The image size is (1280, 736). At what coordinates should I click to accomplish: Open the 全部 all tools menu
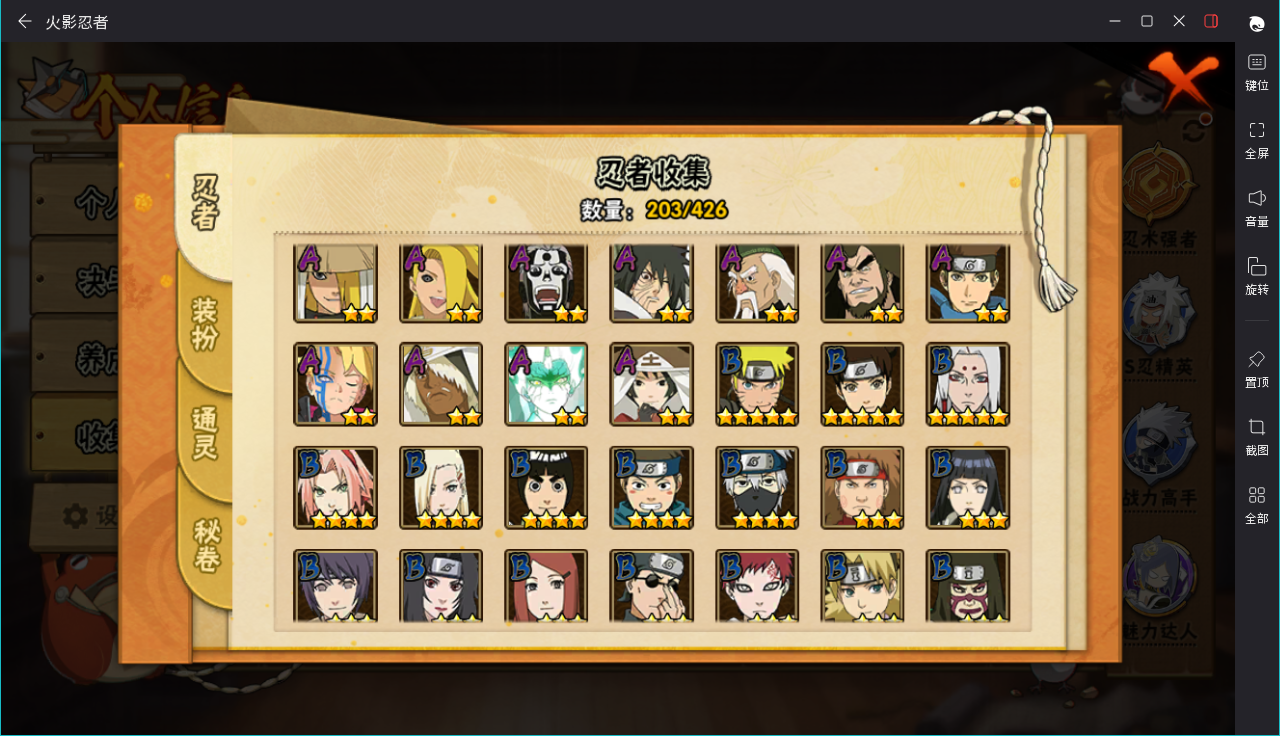tap(1257, 505)
